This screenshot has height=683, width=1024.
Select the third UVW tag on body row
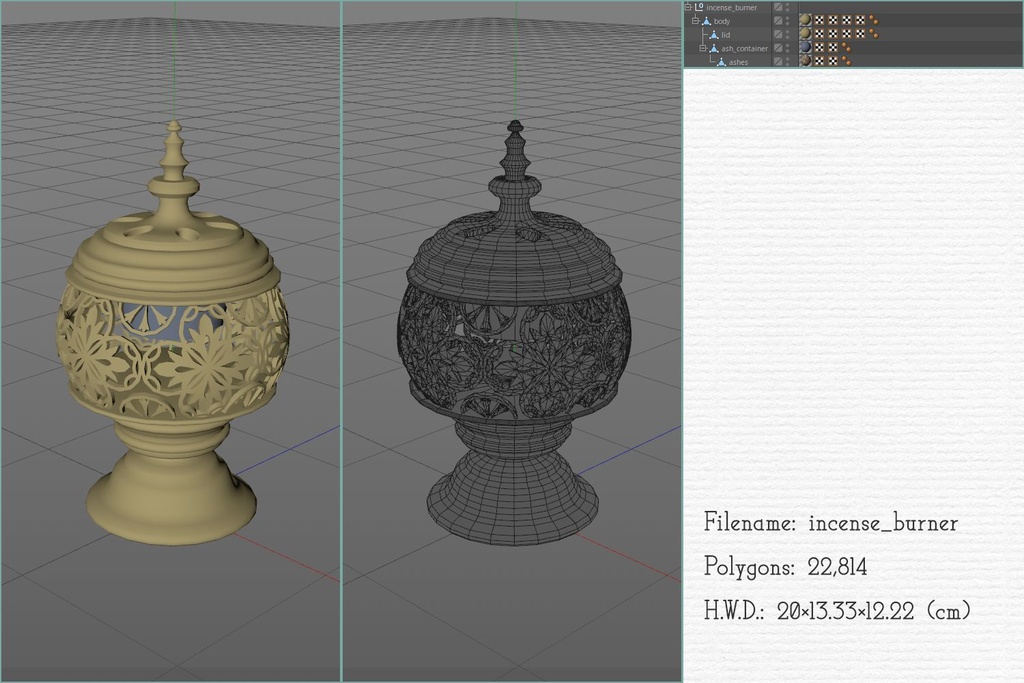pos(846,21)
